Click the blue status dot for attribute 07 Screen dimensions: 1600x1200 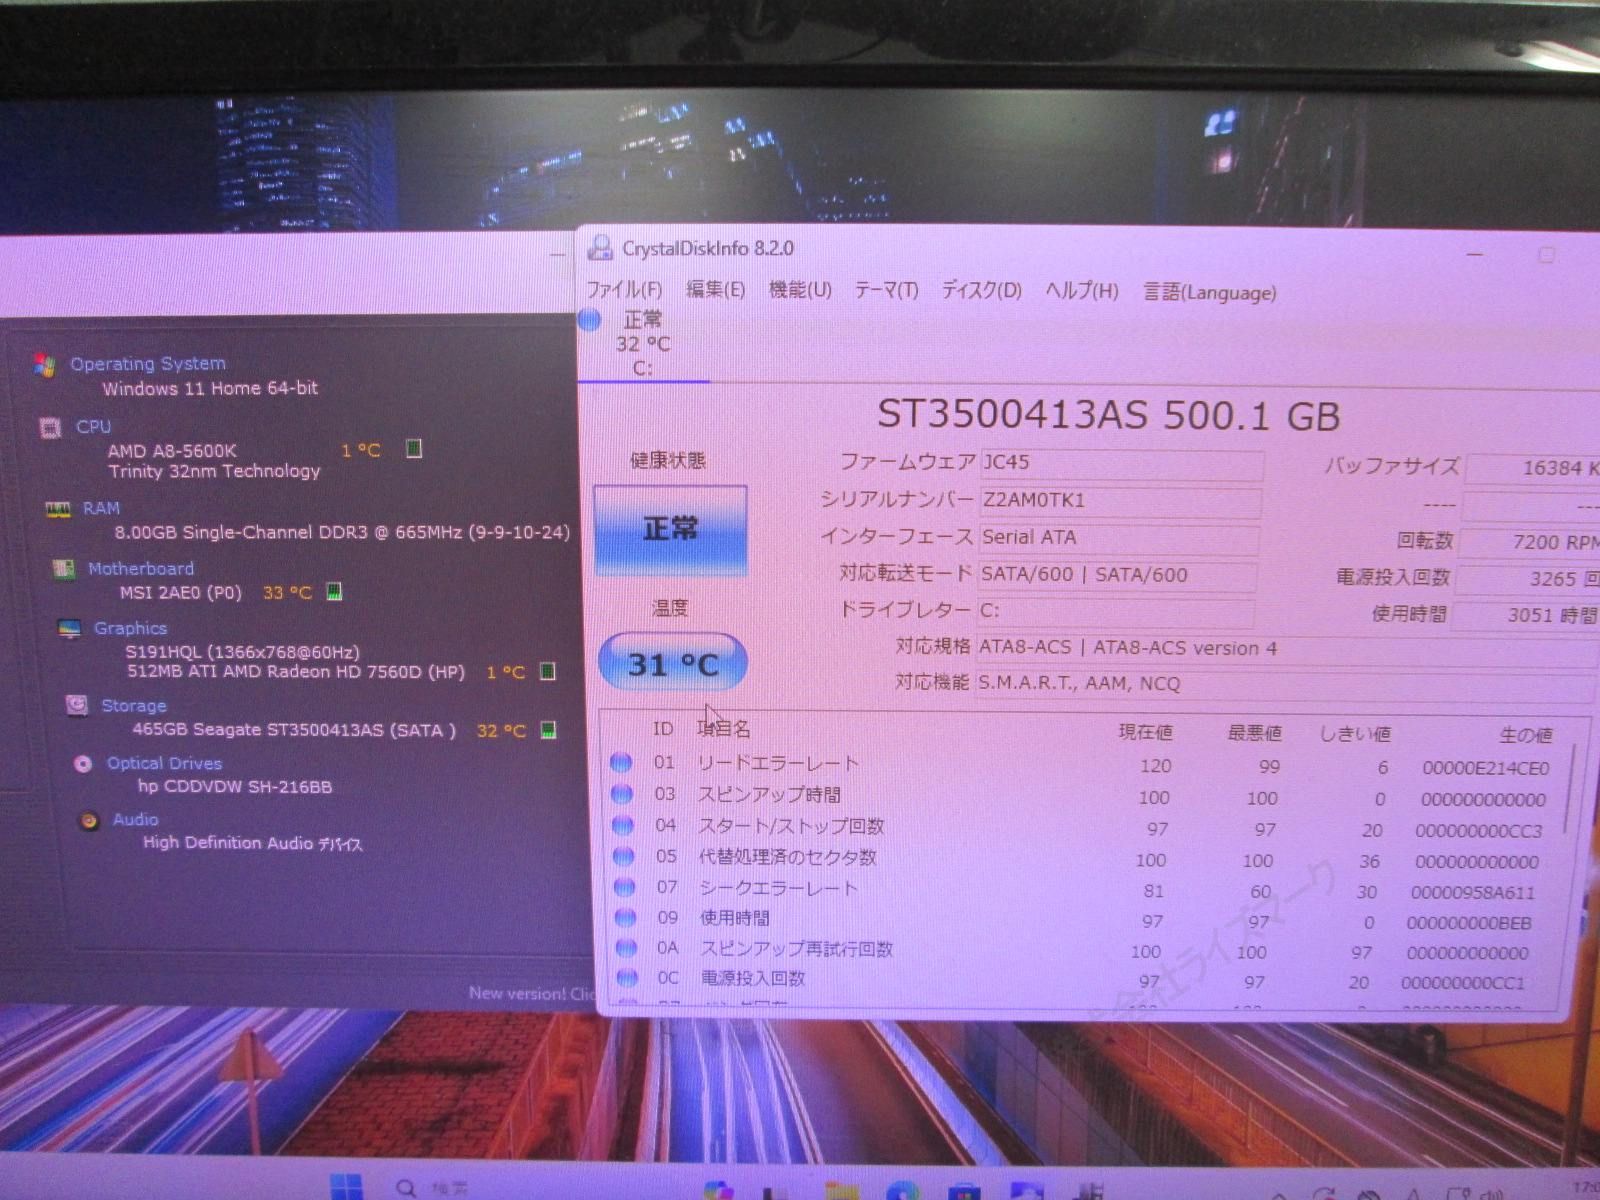(x=625, y=887)
